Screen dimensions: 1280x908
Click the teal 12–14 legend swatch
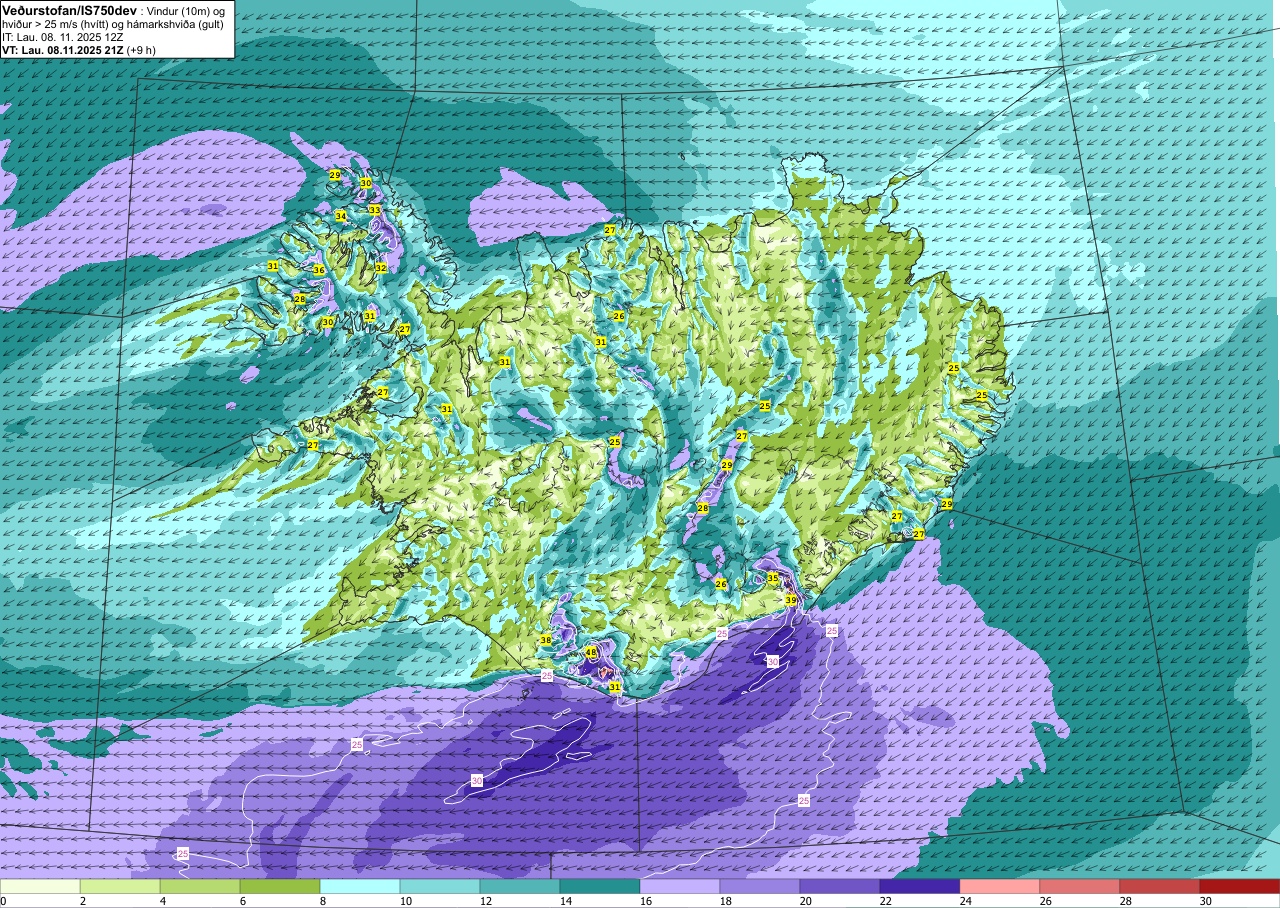click(x=520, y=886)
